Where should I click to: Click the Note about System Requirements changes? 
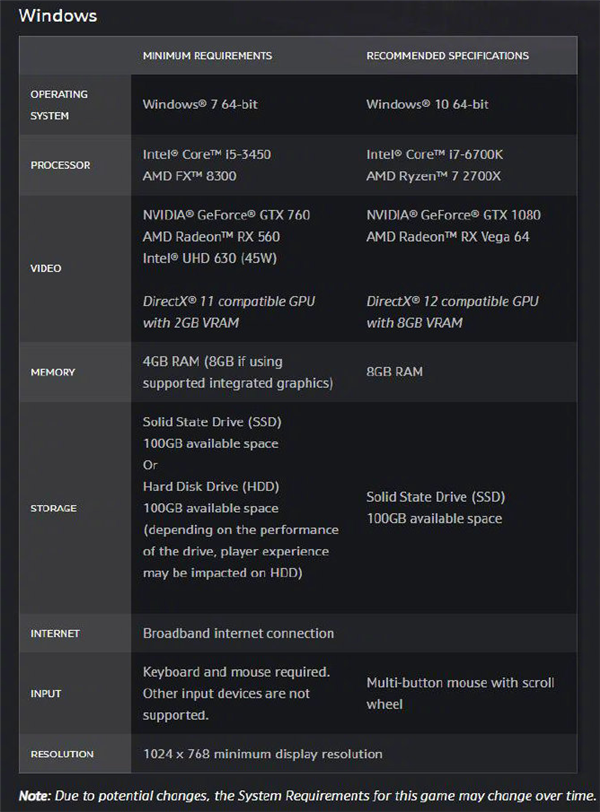308,796
